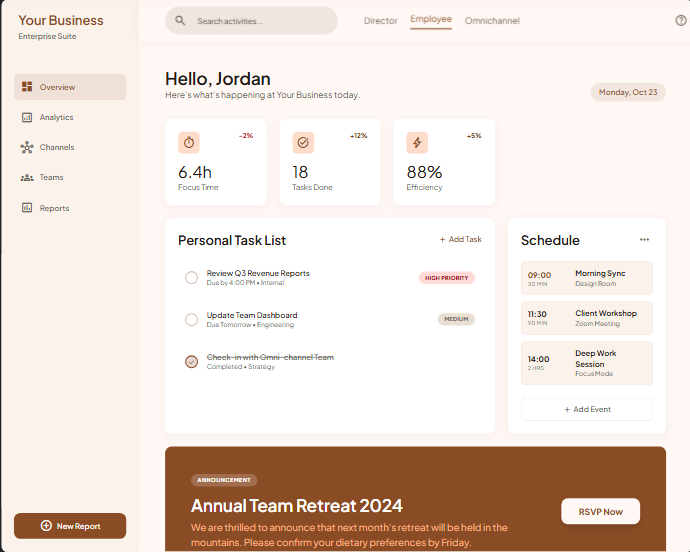The image size is (690, 552).
Task: Click the Due Tomorrow • Engineering text
Action: click(250, 325)
